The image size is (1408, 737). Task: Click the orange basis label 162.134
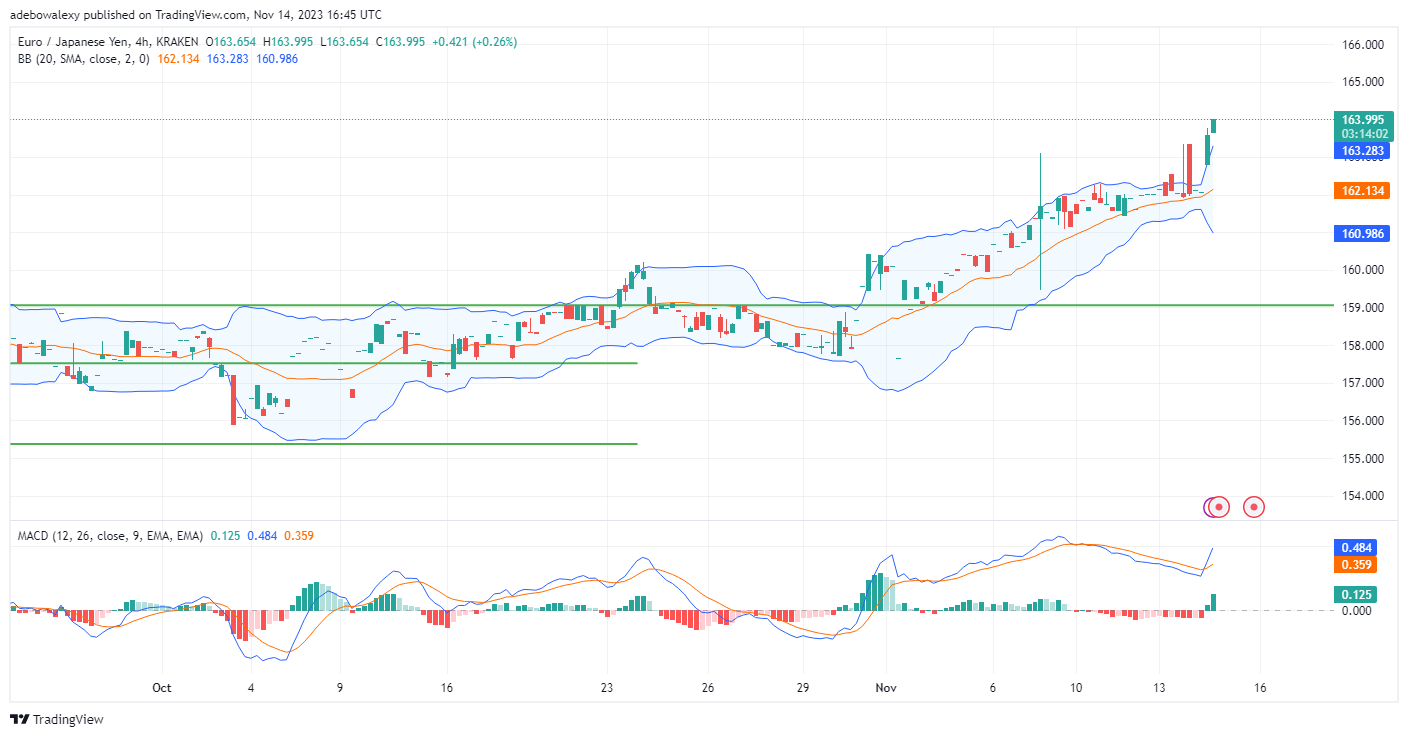(1362, 190)
